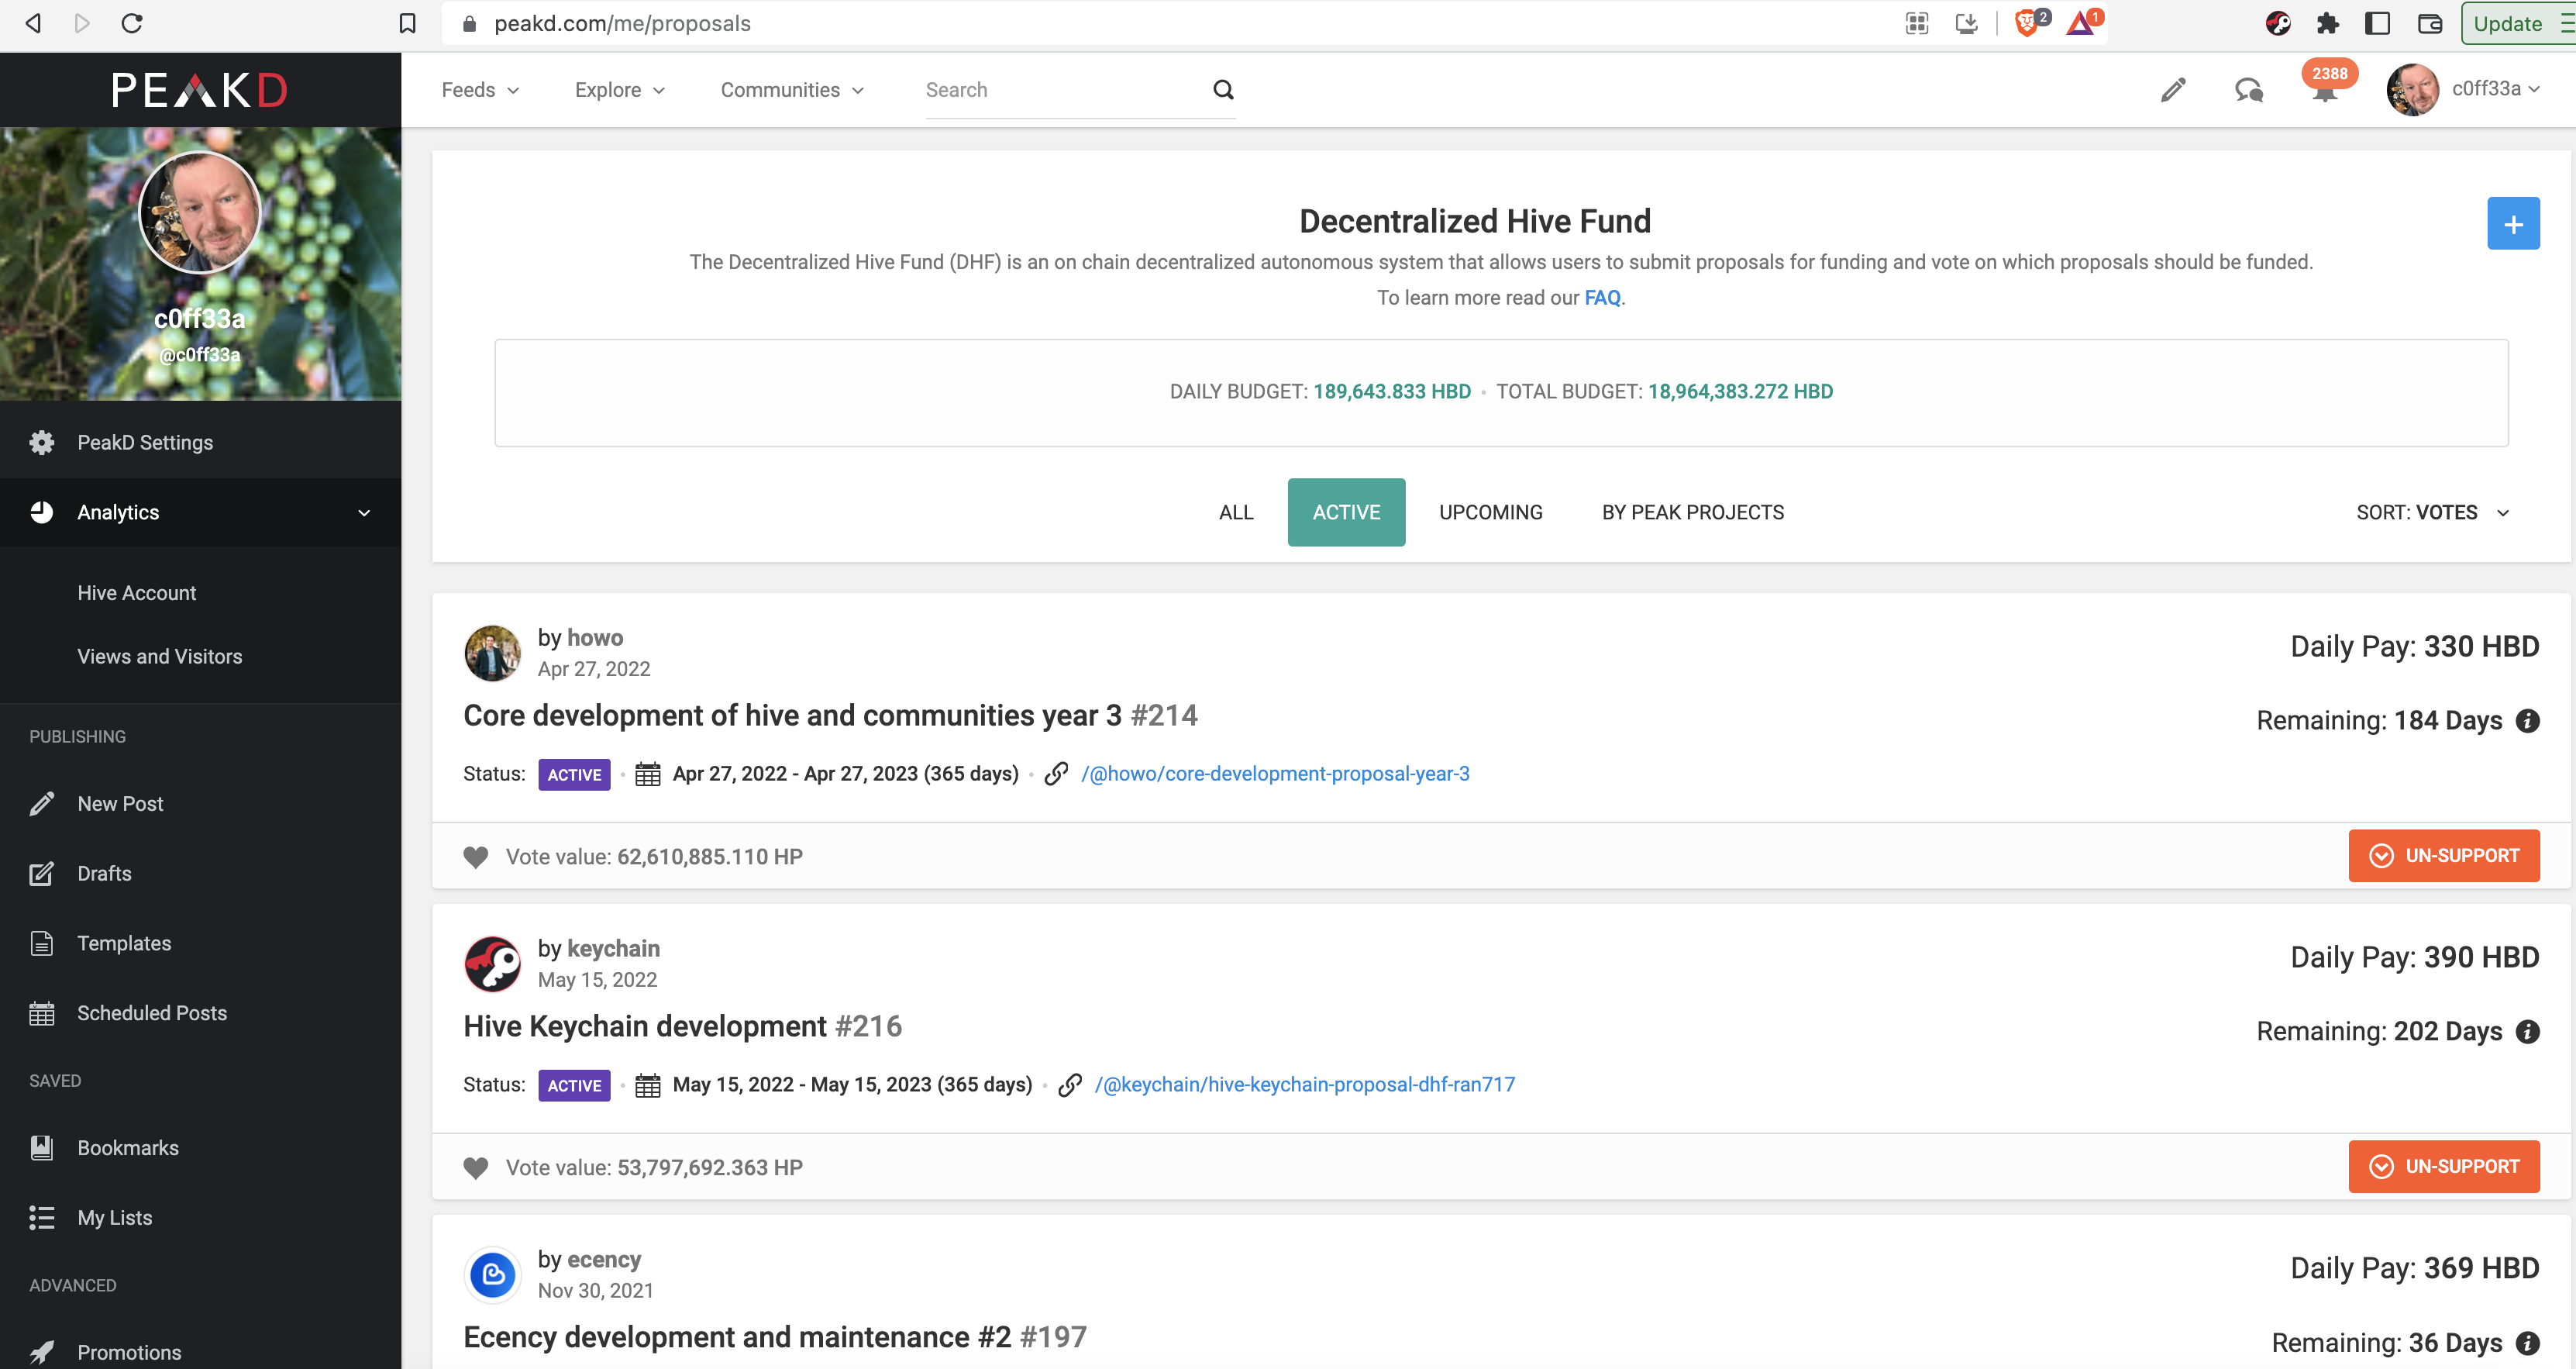Click the Analytics pie chart icon

pos(42,512)
